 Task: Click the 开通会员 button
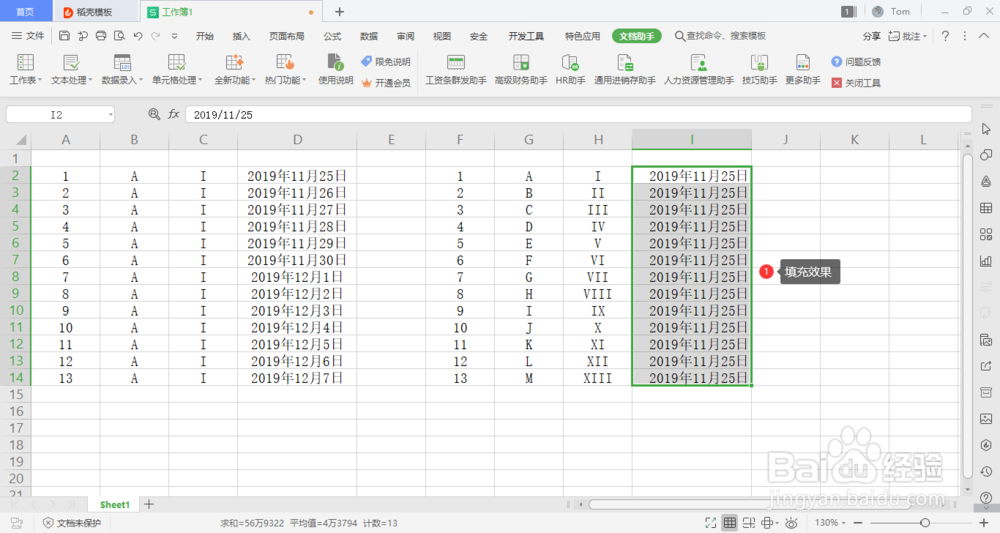(386, 83)
